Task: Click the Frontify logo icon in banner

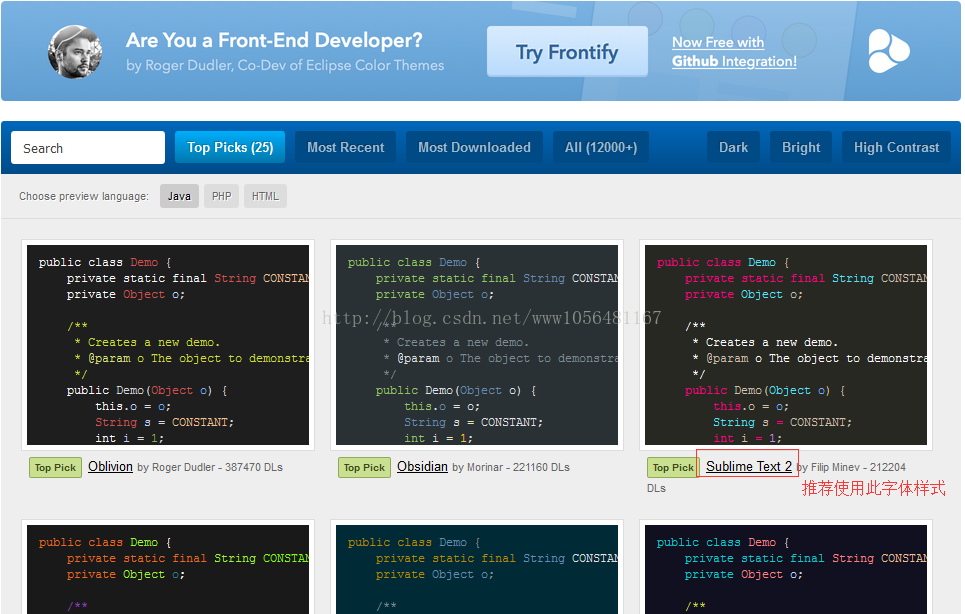Action: [x=888, y=51]
